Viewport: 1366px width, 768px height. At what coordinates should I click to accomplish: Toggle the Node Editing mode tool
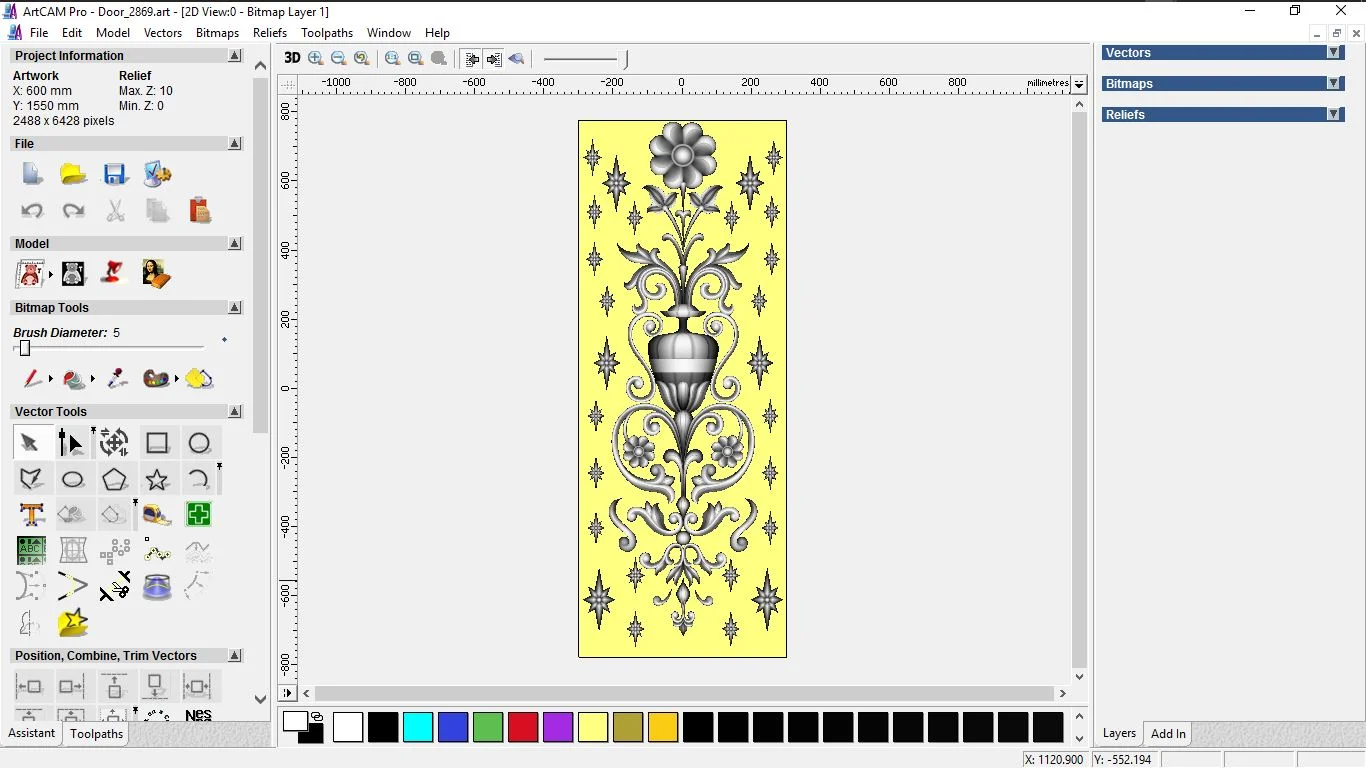[x=71, y=443]
